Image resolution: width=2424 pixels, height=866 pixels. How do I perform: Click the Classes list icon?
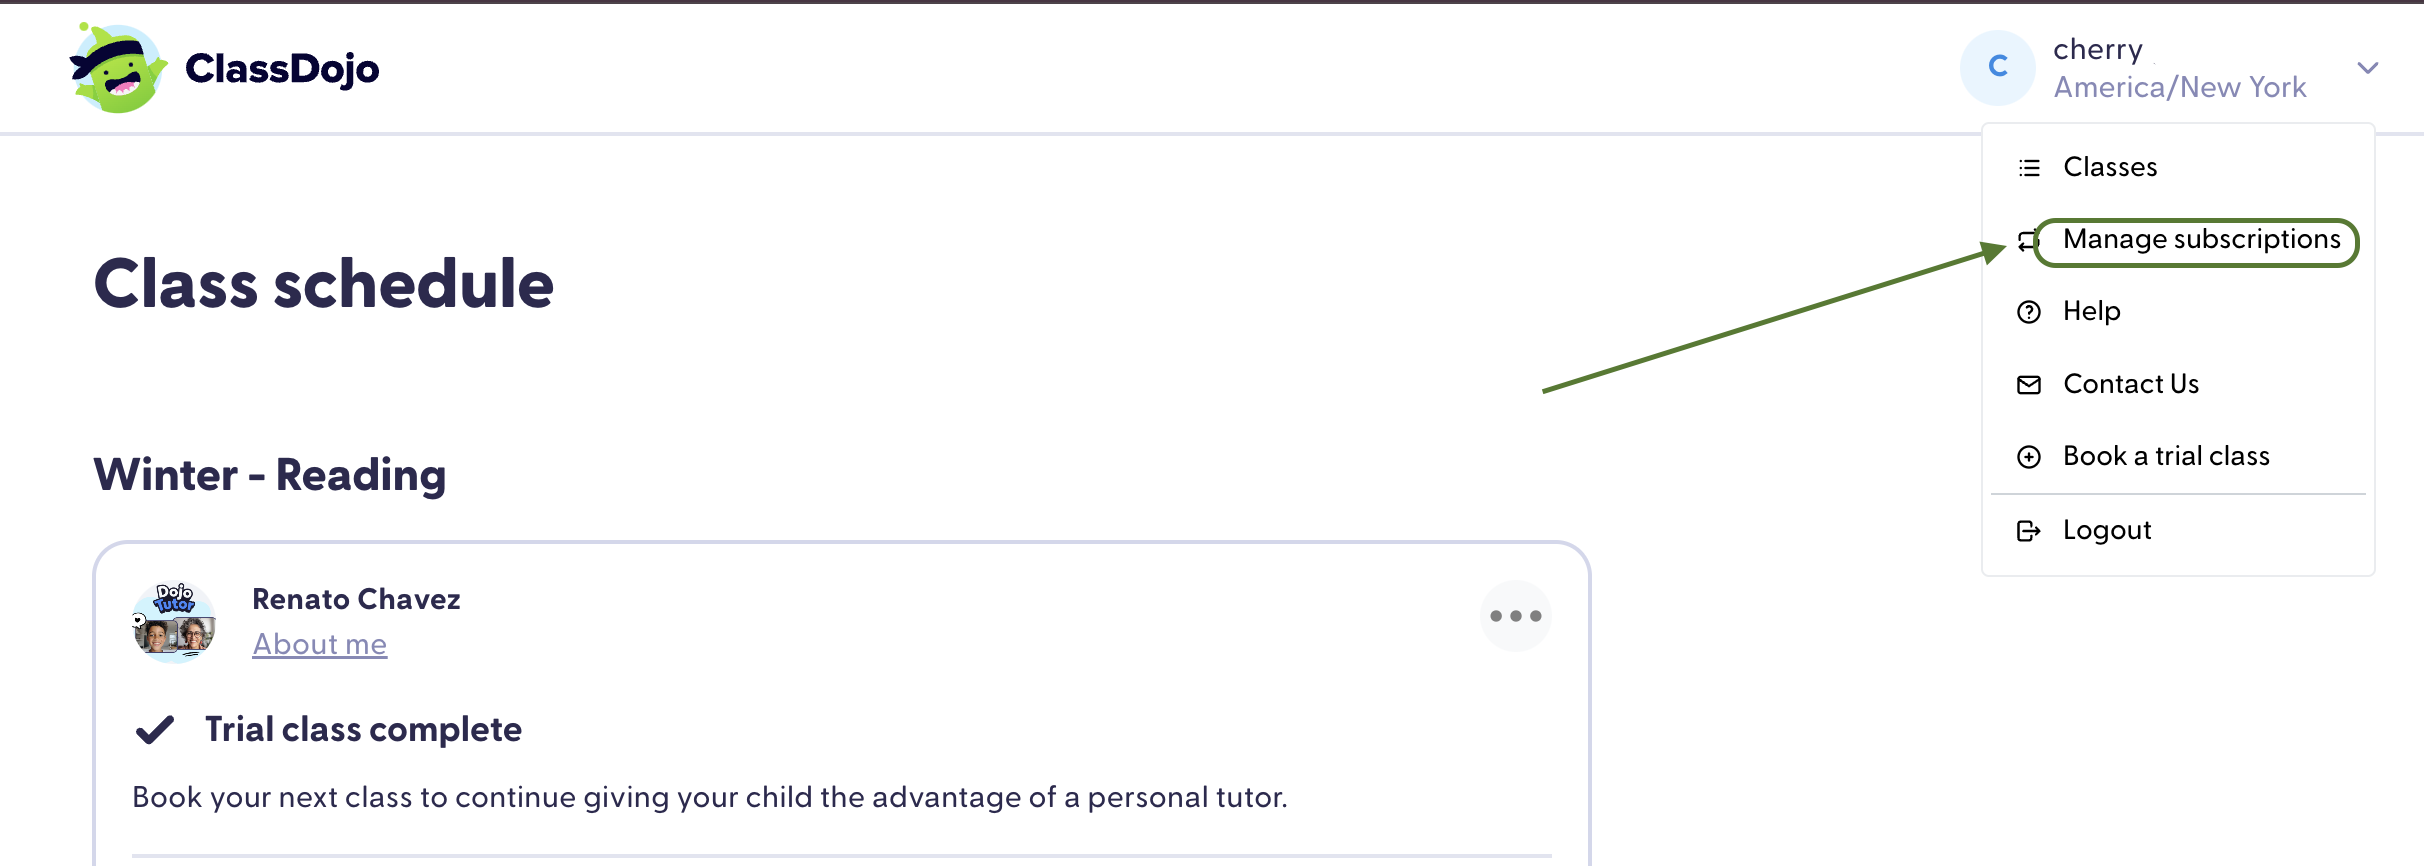point(2029,168)
